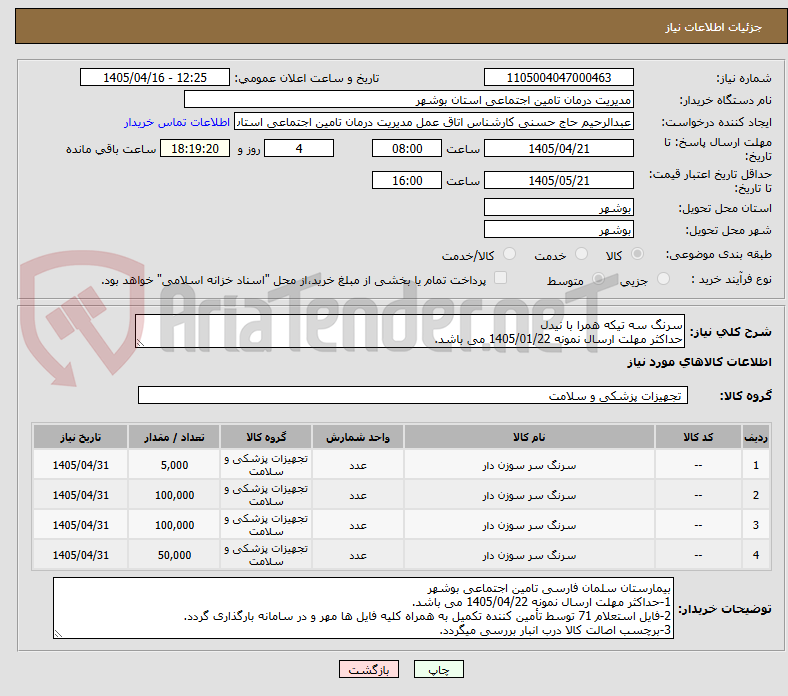Image resolution: width=788 pixels, height=696 pixels.
Task: Click the استان محل تحویل field بوشهر
Action: pyautogui.click(x=558, y=207)
